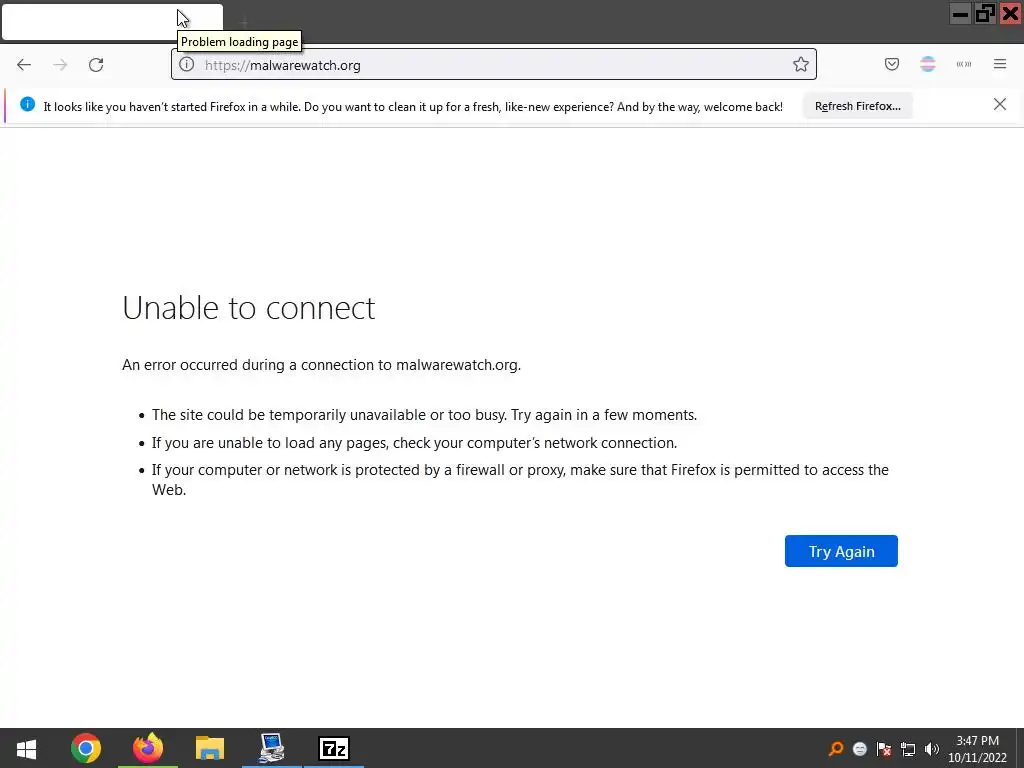Launch Google Chrome from the taskbar
The width and height of the screenshot is (1024, 768).
tap(86, 748)
